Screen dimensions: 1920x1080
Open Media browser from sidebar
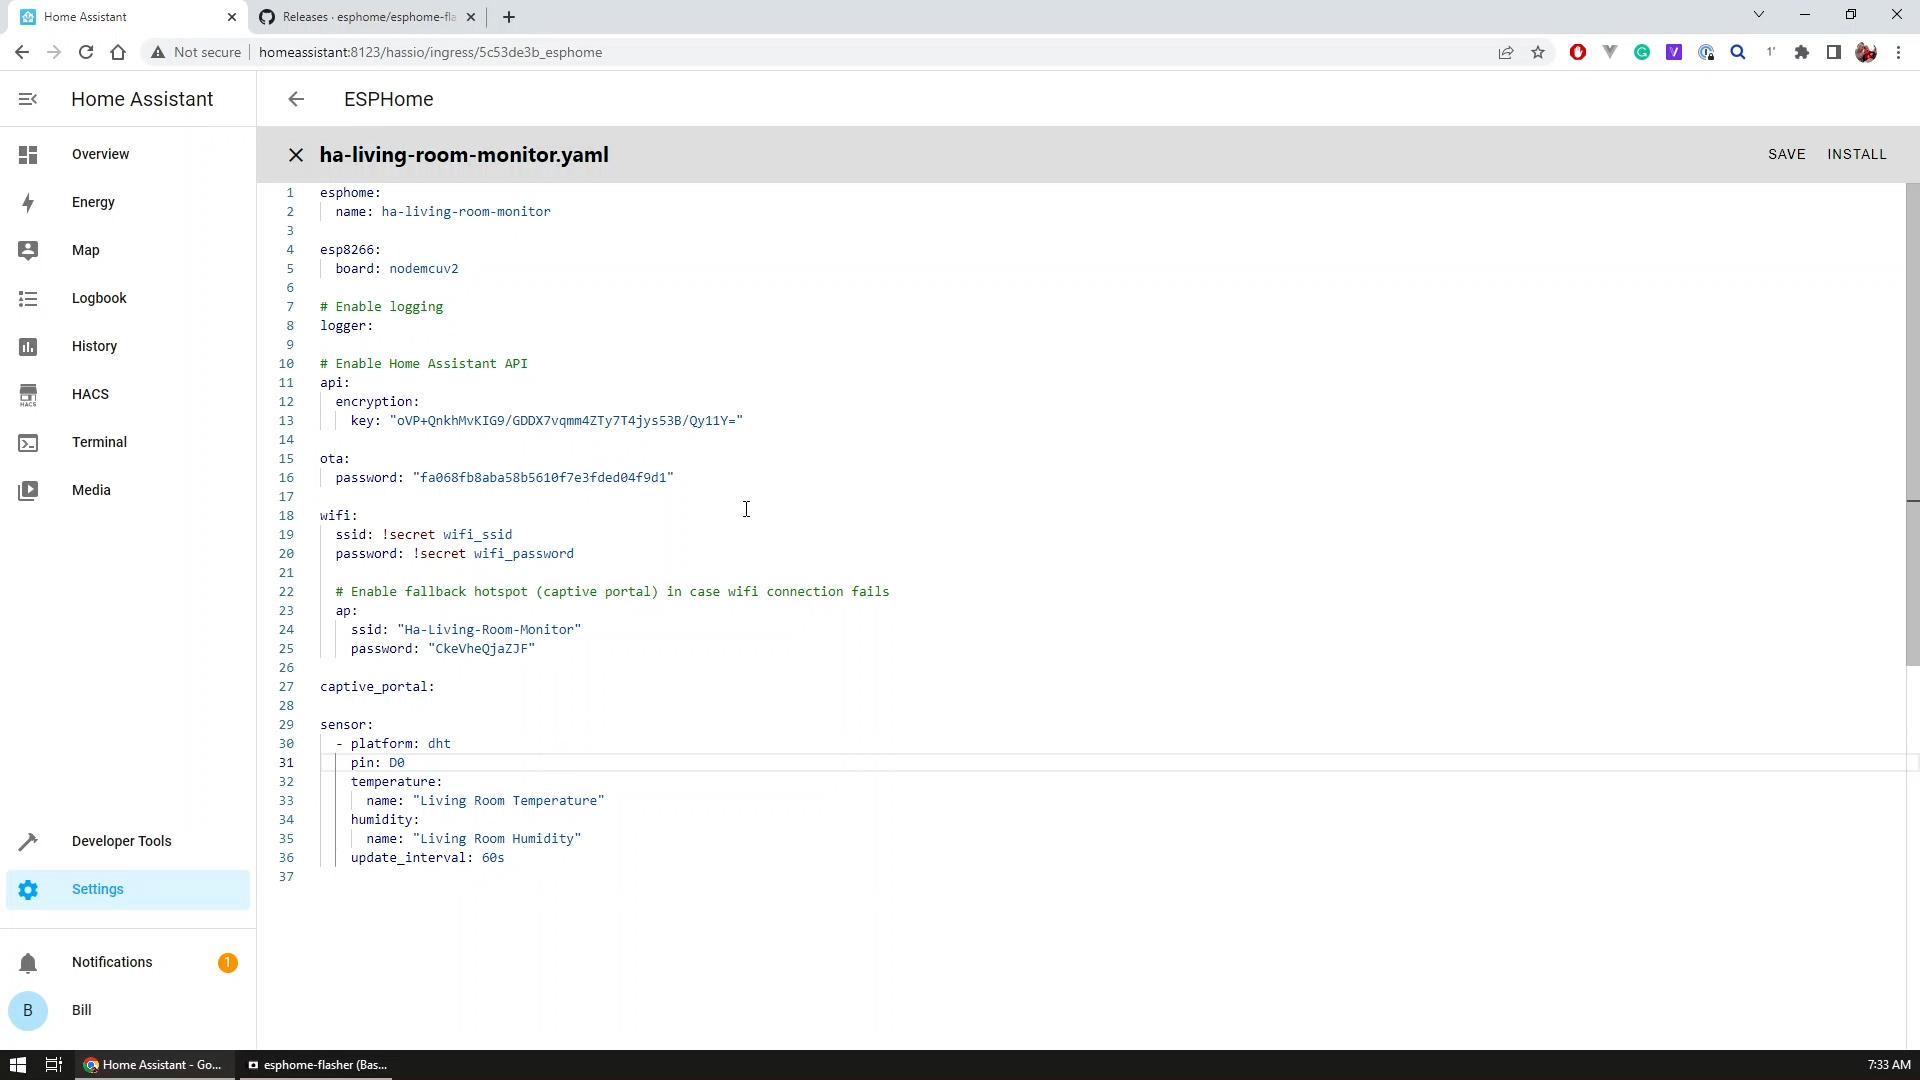(x=91, y=491)
